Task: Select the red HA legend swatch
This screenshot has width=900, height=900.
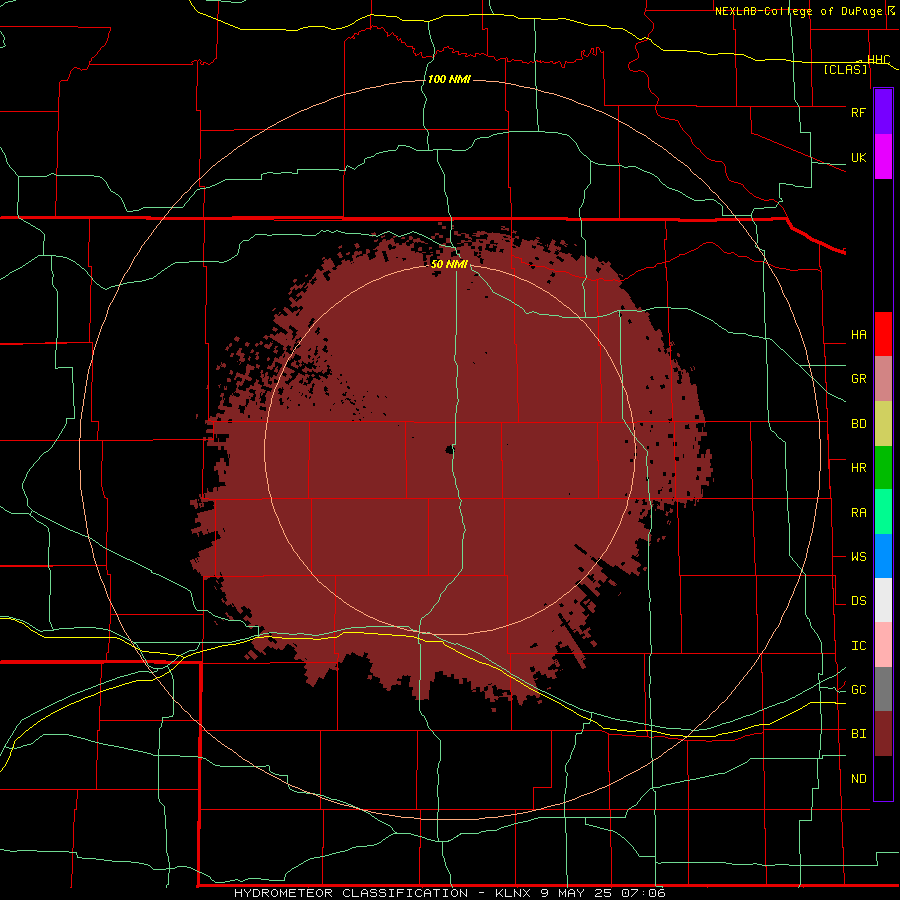Action: [x=883, y=334]
